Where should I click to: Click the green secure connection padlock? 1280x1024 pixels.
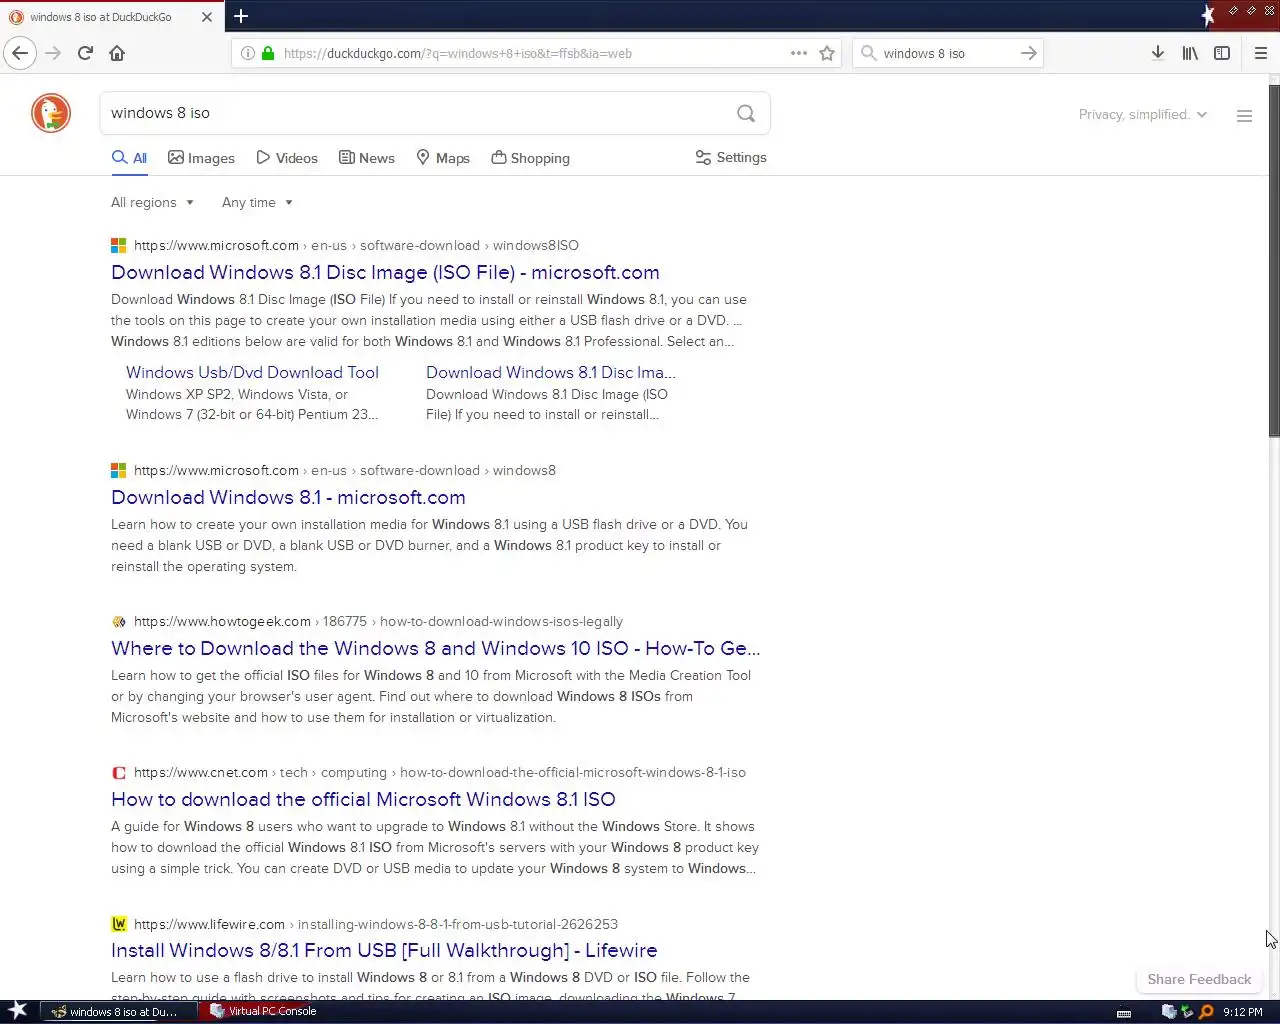[x=267, y=53]
